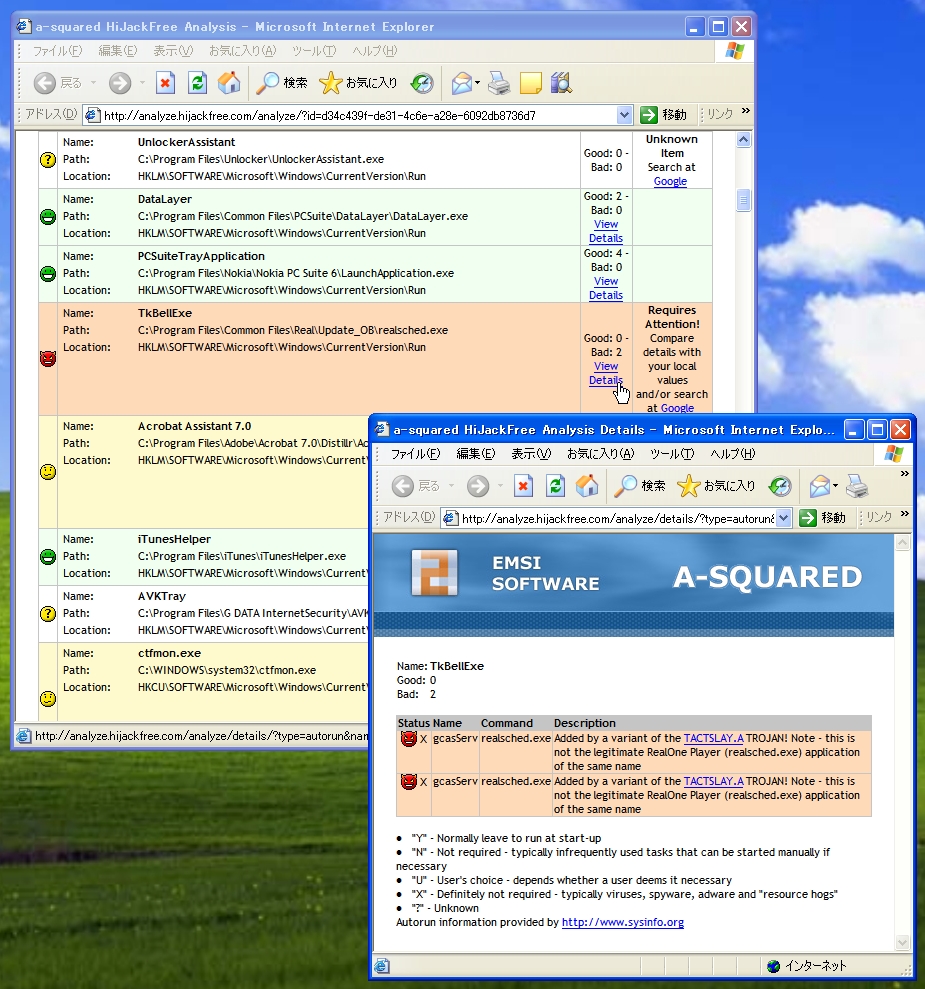
Task: Click the yellow smiley beside Acrobat Assistant 7.0
Action: pyautogui.click(x=48, y=472)
